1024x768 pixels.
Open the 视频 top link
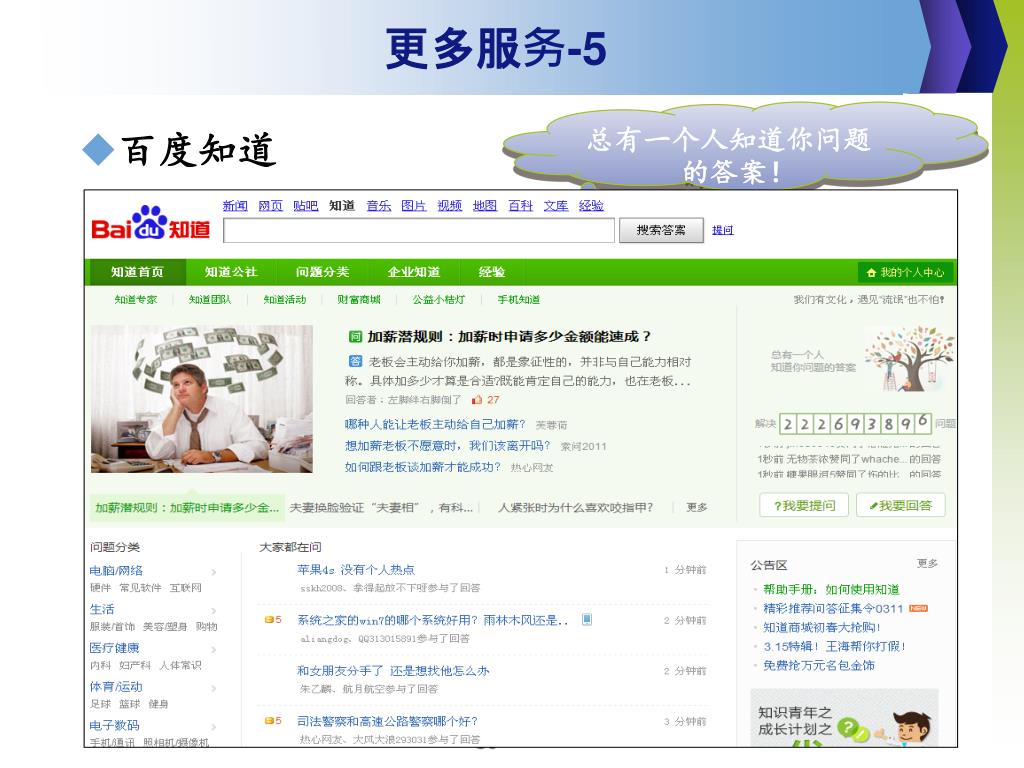click(450, 206)
